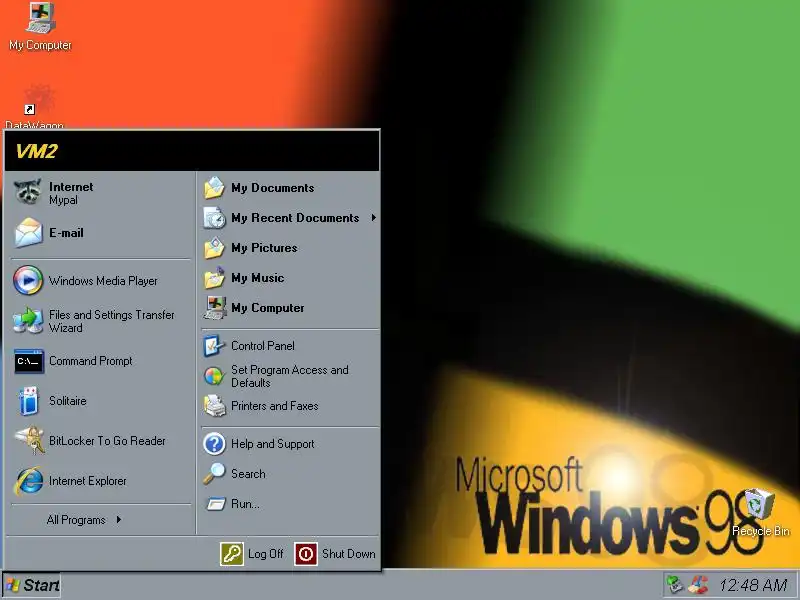The height and width of the screenshot is (600, 800).
Task: Expand My Recent Documents submenu arrow
Action: [x=373, y=218]
